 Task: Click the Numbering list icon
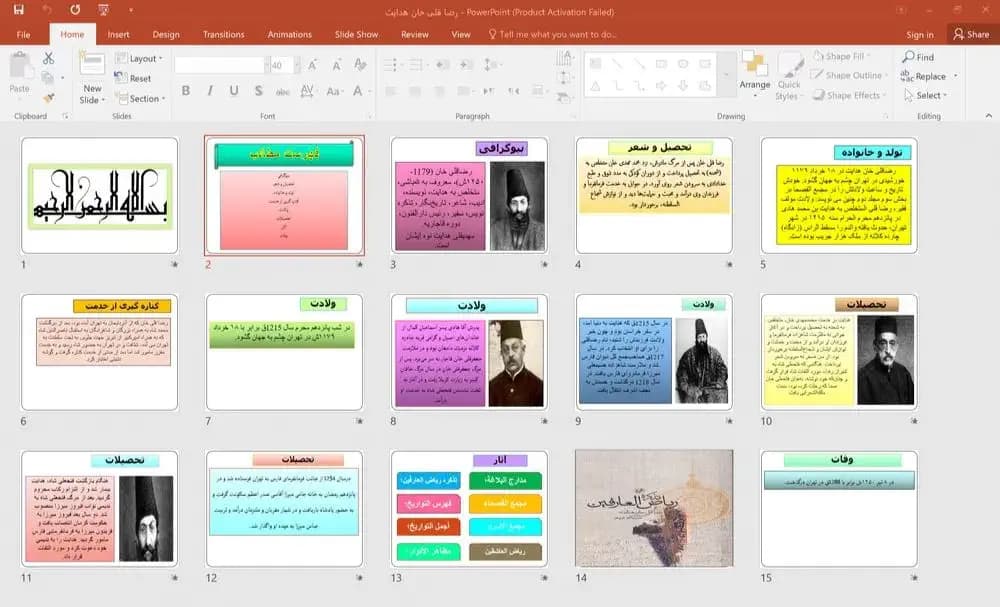[418, 64]
